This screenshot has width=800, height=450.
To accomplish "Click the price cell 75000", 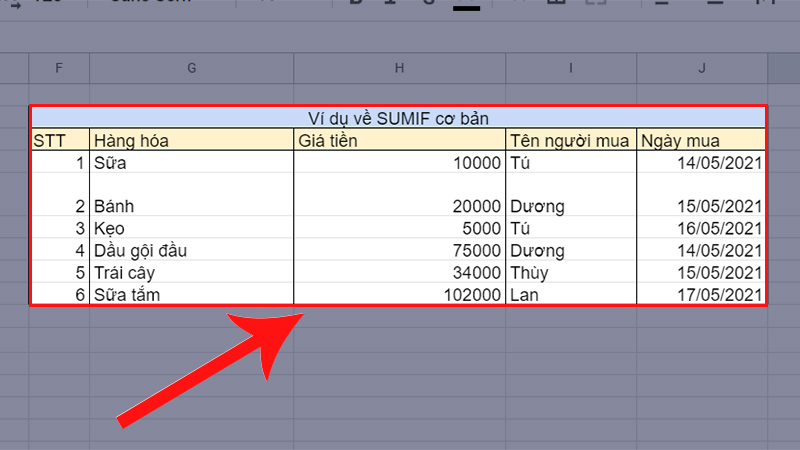I will (399, 250).
